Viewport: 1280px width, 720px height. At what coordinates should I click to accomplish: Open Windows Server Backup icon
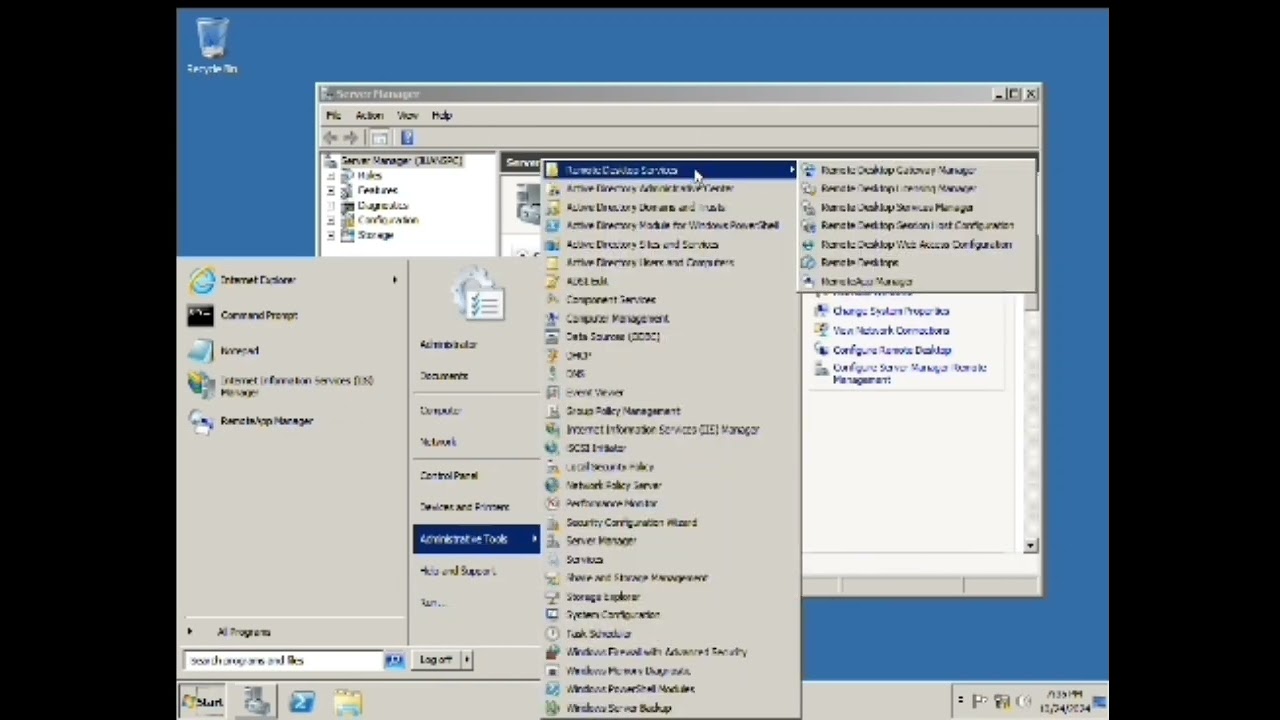tap(553, 708)
